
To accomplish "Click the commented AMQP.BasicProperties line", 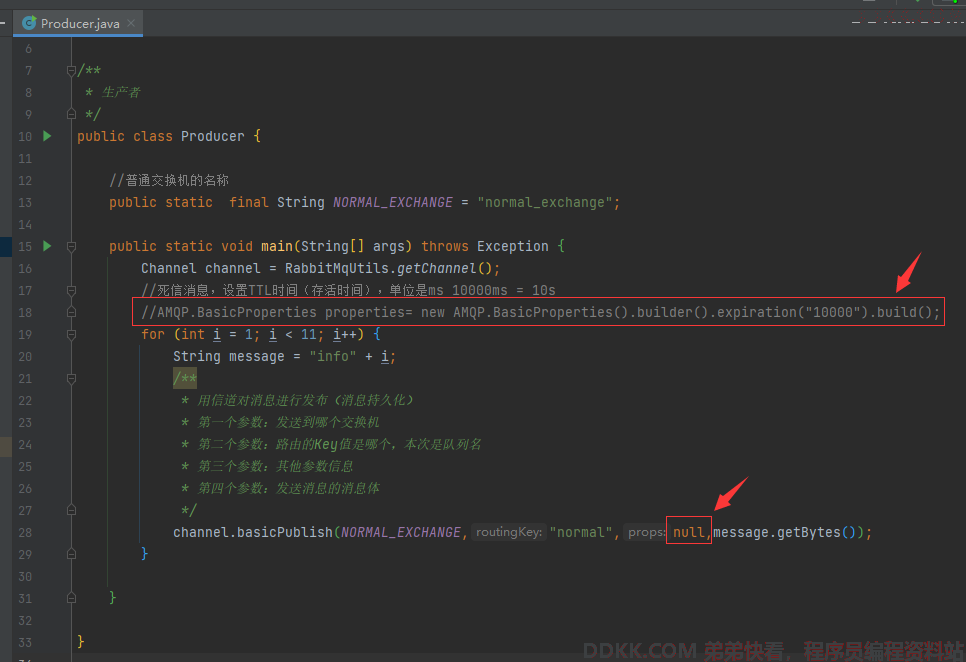I will point(540,312).
